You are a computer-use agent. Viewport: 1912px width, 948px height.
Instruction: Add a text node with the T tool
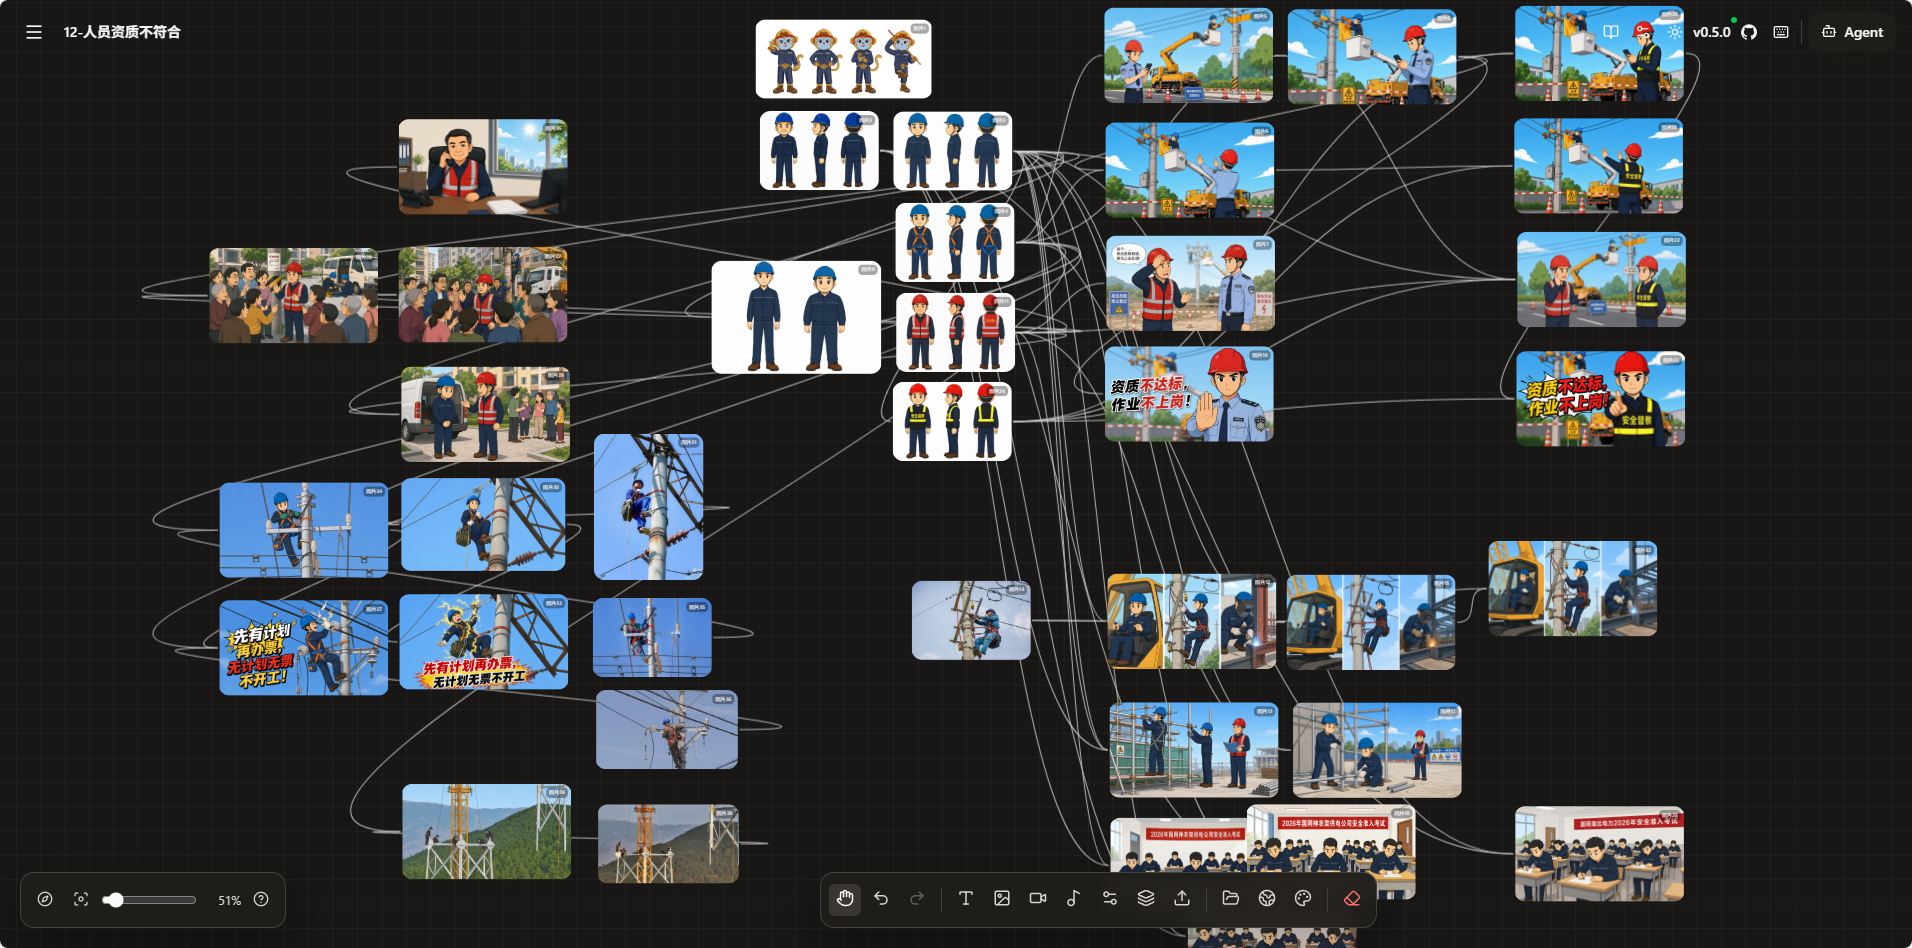click(966, 898)
